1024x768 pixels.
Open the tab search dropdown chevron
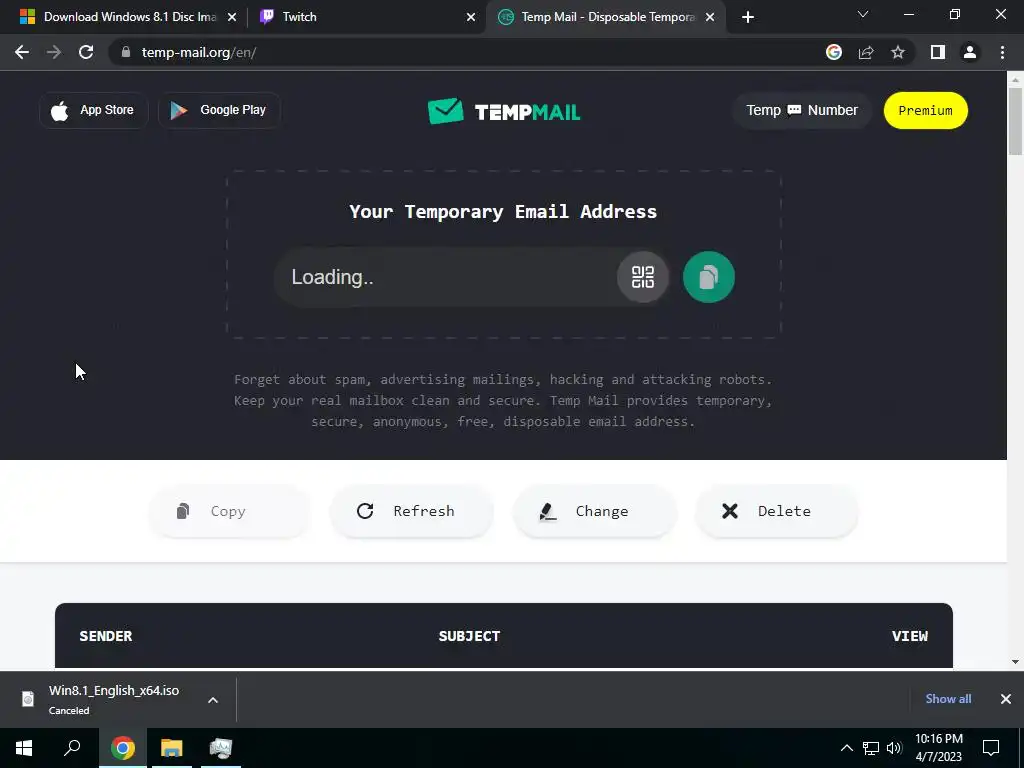863,14
